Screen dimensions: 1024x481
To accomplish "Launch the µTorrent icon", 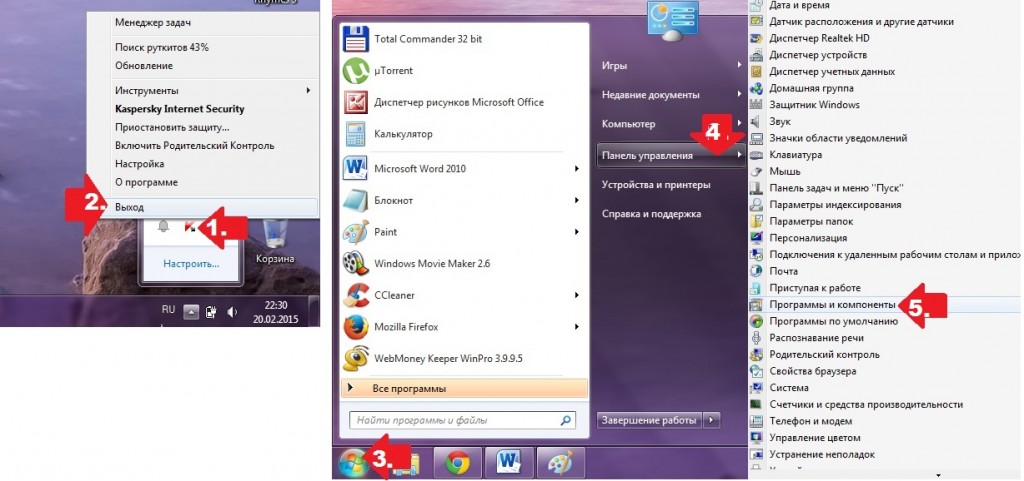I will pyautogui.click(x=356, y=70).
